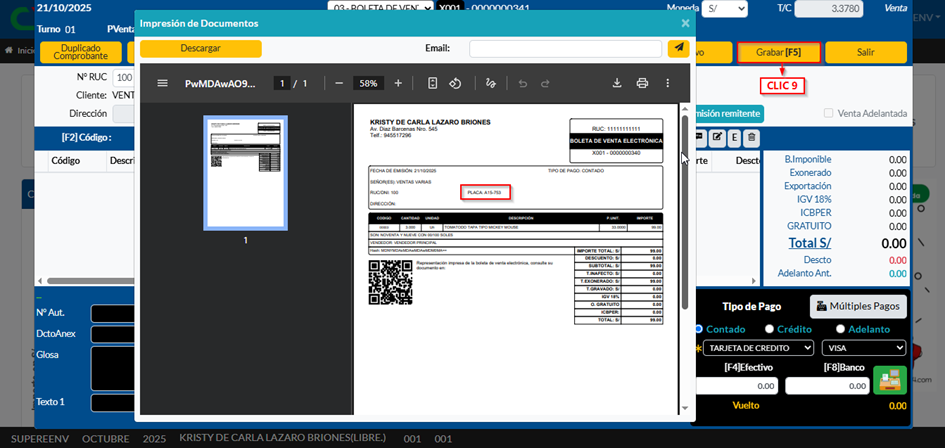Select the Crédito payment type
The width and height of the screenshot is (945, 448).
[x=770, y=329]
